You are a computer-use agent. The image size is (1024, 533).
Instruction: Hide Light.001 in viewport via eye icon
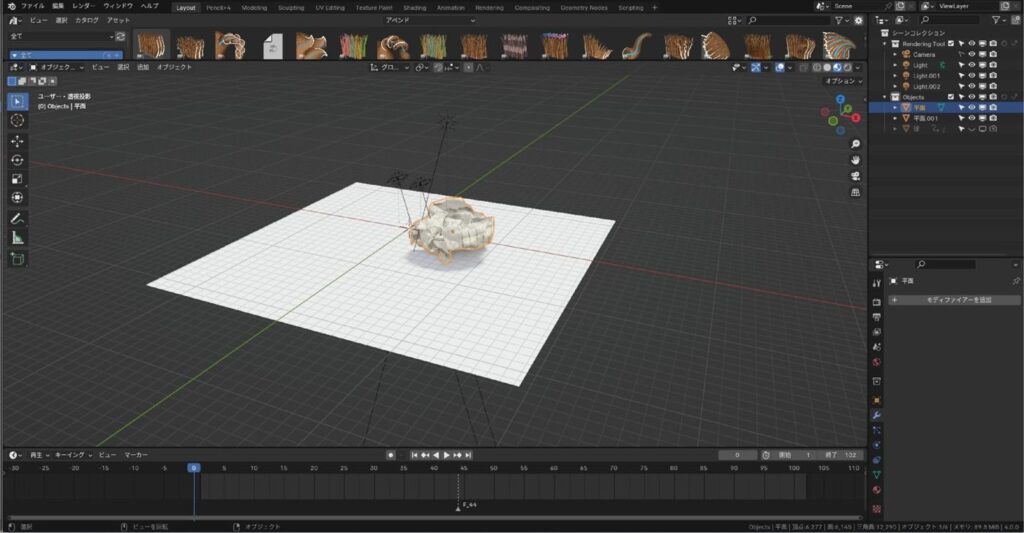pos(972,76)
